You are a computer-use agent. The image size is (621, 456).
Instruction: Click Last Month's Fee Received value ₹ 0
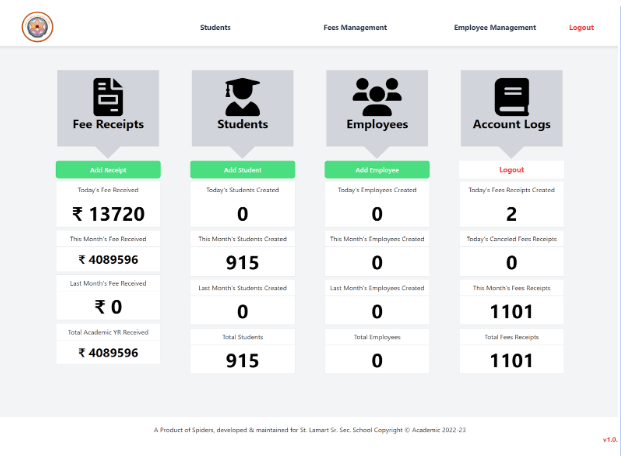(x=108, y=307)
